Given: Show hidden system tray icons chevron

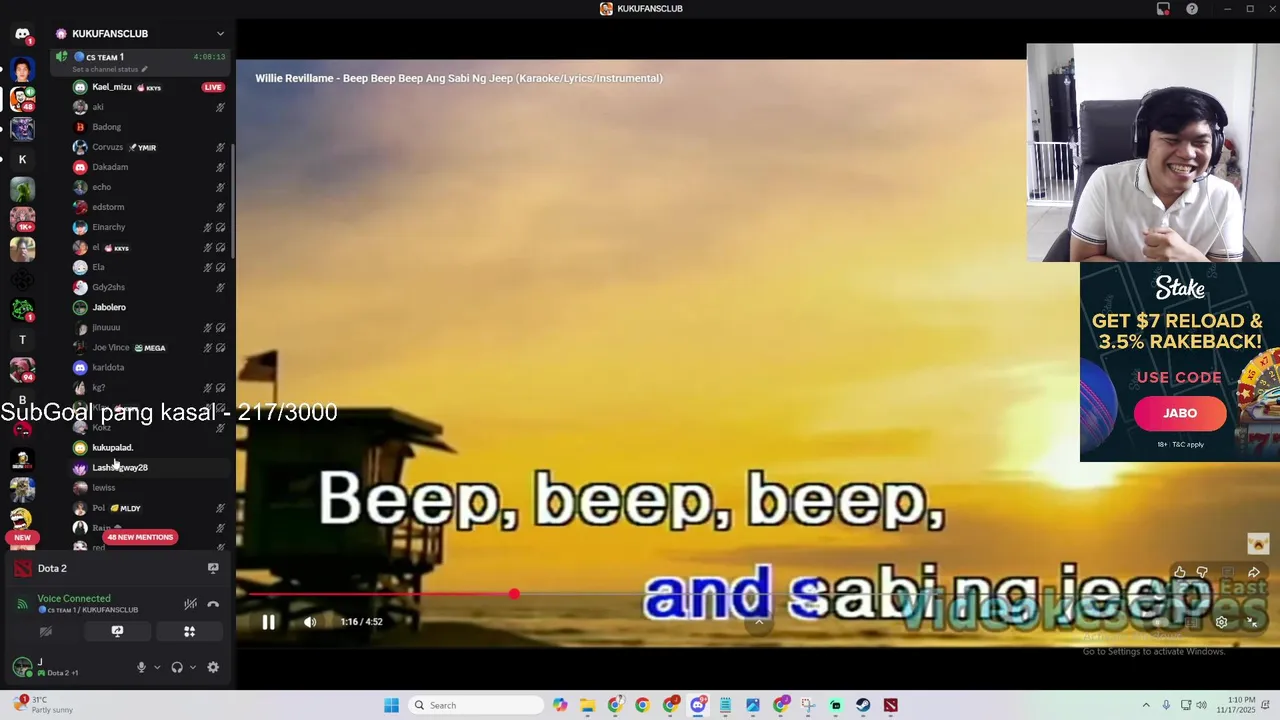Looking at the screenshot, I should (1146, 705).
